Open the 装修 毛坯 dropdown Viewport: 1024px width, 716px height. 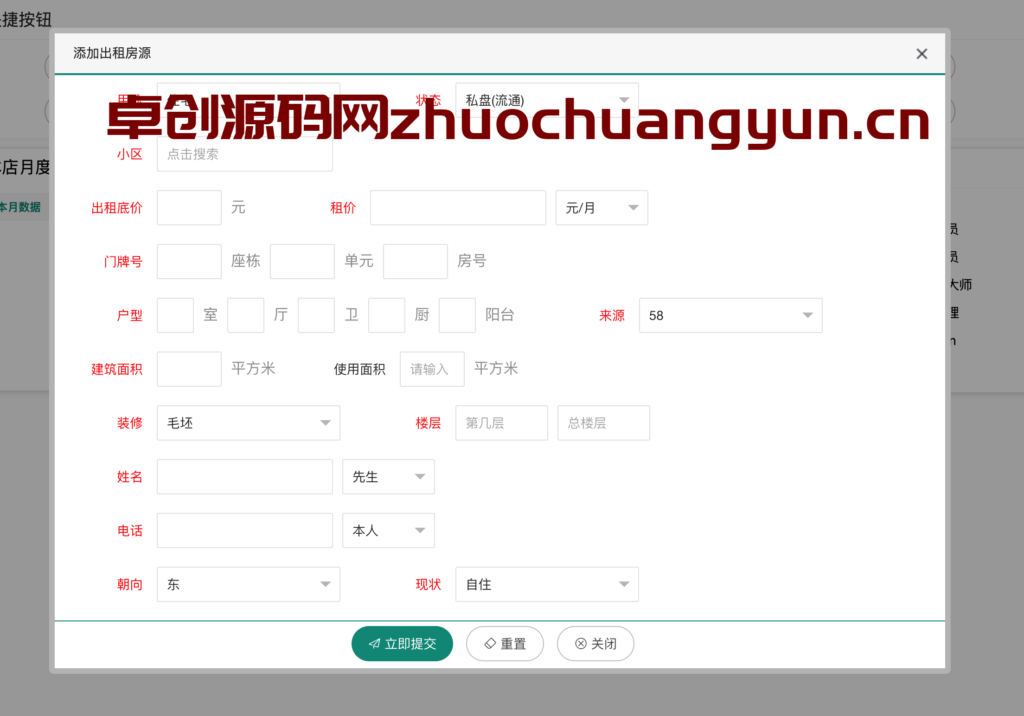click(248, 423)
